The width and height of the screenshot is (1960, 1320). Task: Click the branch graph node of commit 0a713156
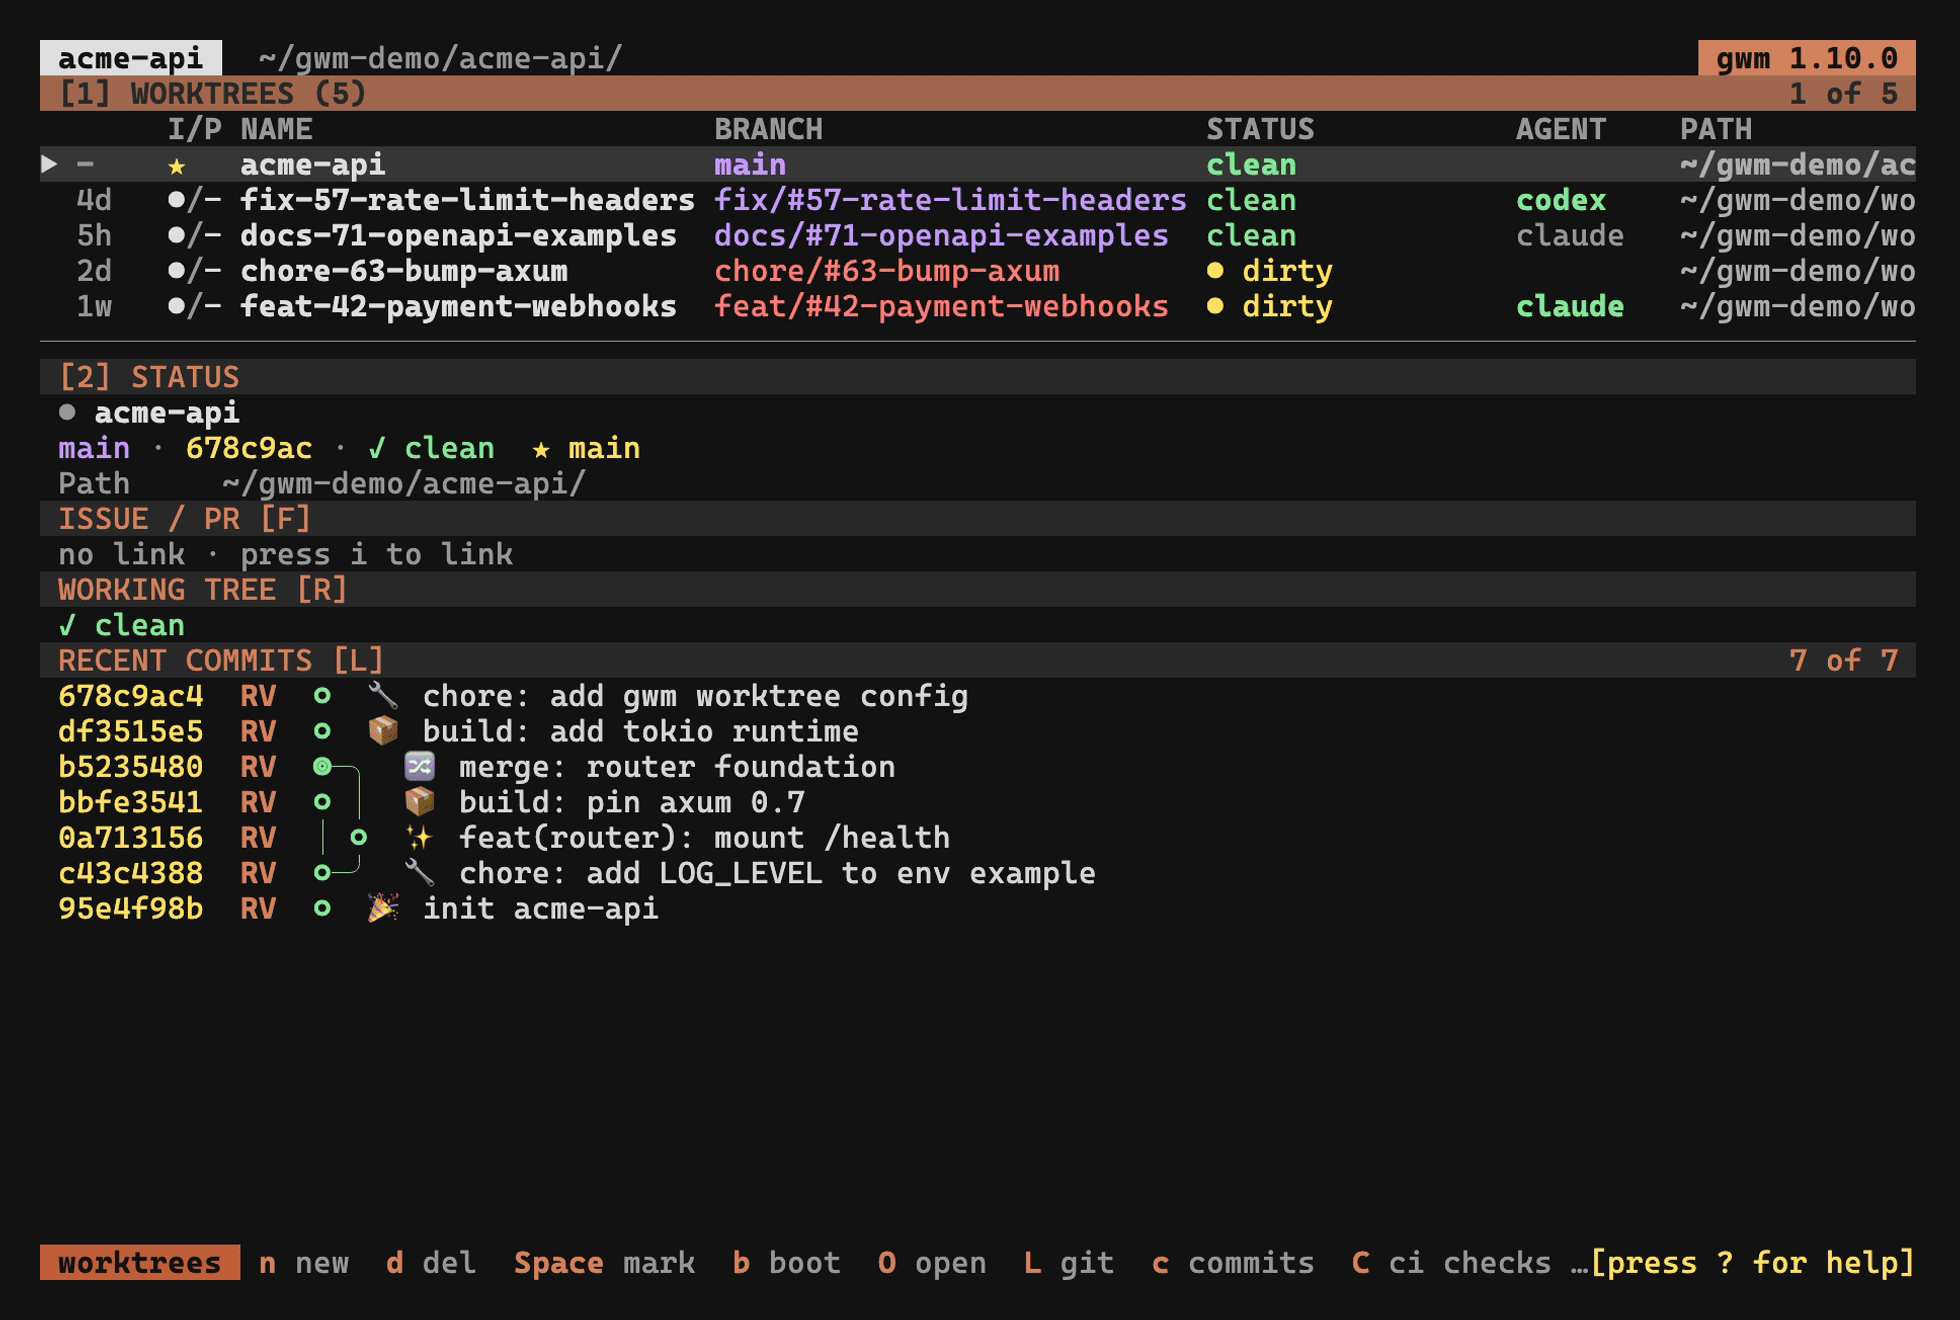[358, 838]
